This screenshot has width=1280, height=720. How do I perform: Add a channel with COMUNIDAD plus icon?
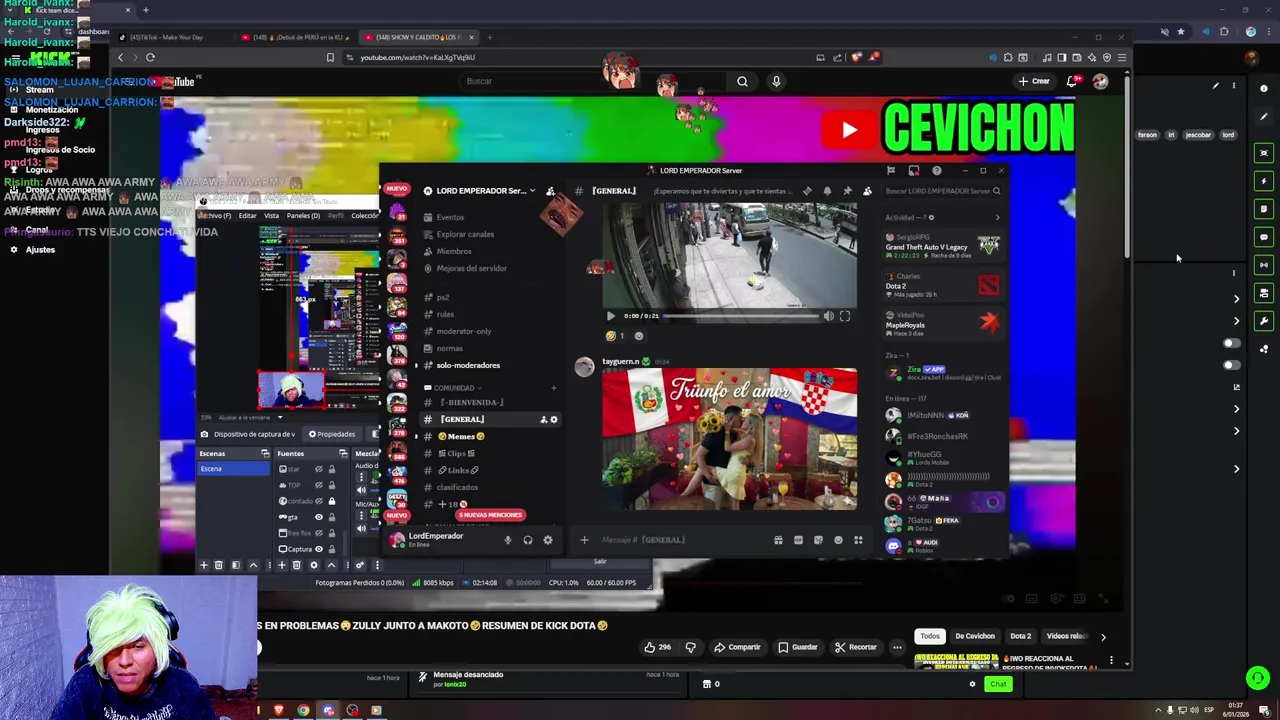click(554, 388)
